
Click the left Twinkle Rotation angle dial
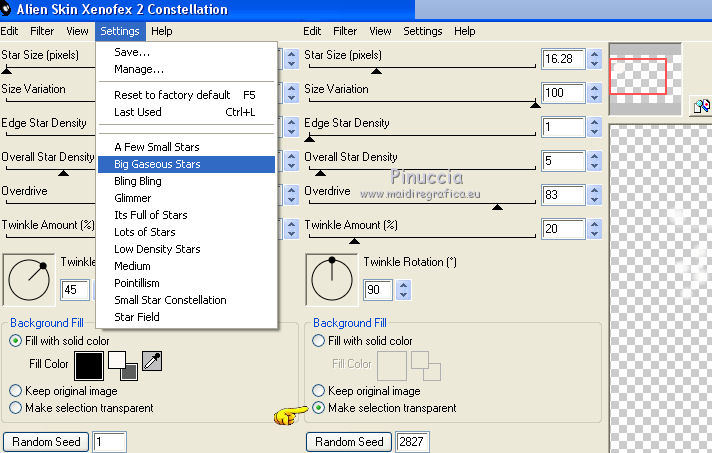[30, 280]
